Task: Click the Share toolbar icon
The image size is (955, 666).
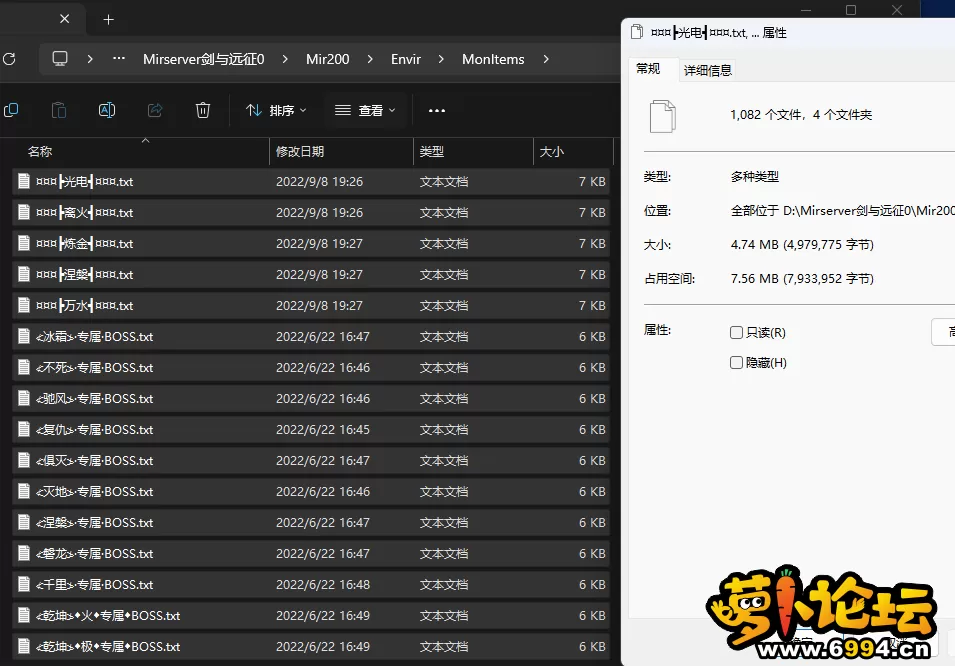Action: click(155, 110)
